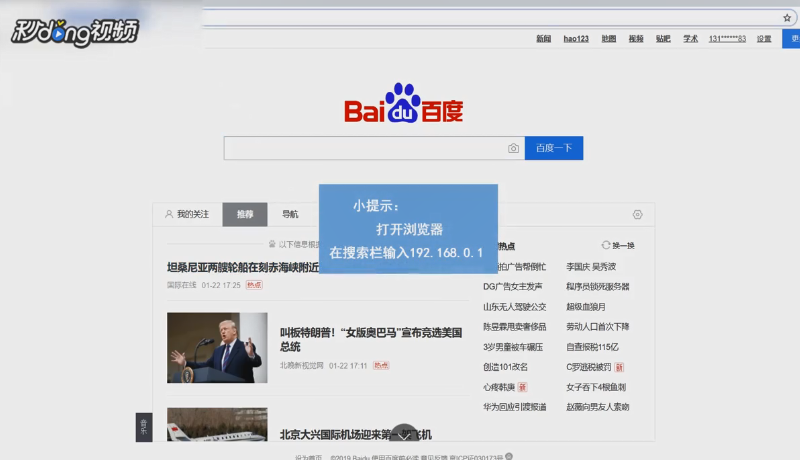800x460 pixels.
Task: Open the blue 更多 products button
Action: [x=791, y=39]
